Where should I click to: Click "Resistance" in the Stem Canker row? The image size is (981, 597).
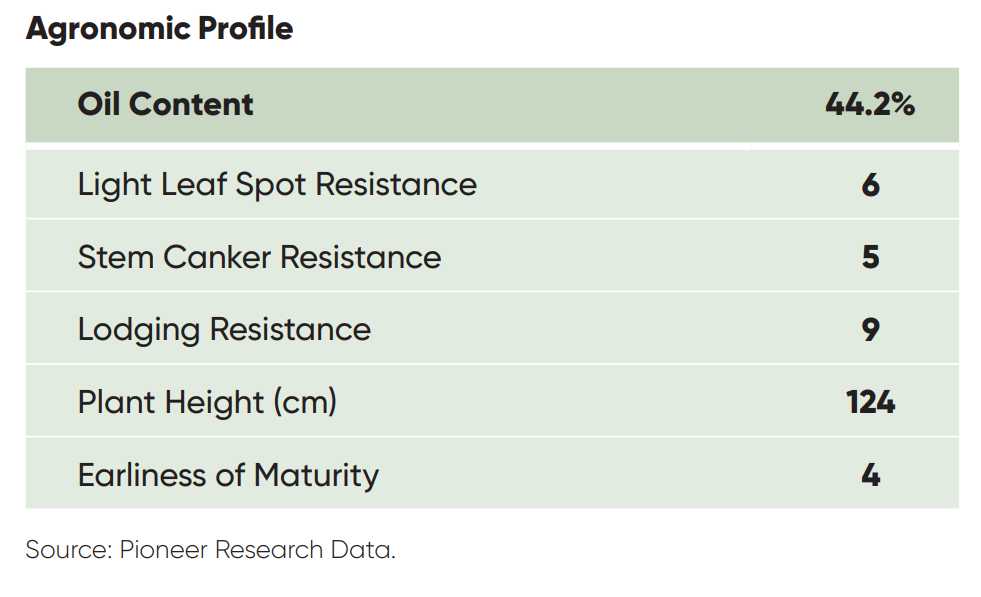361,257
